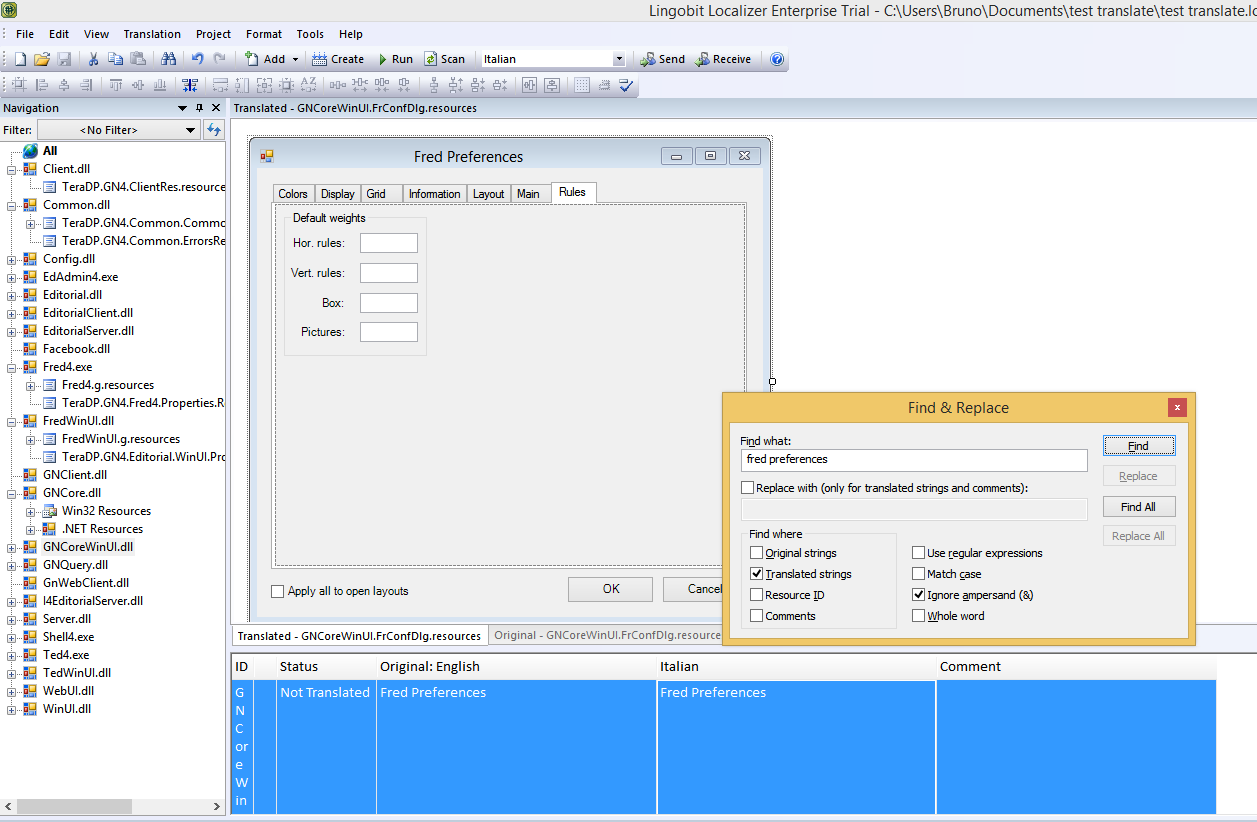Click the blue Help question mark icon

(777, 59)
